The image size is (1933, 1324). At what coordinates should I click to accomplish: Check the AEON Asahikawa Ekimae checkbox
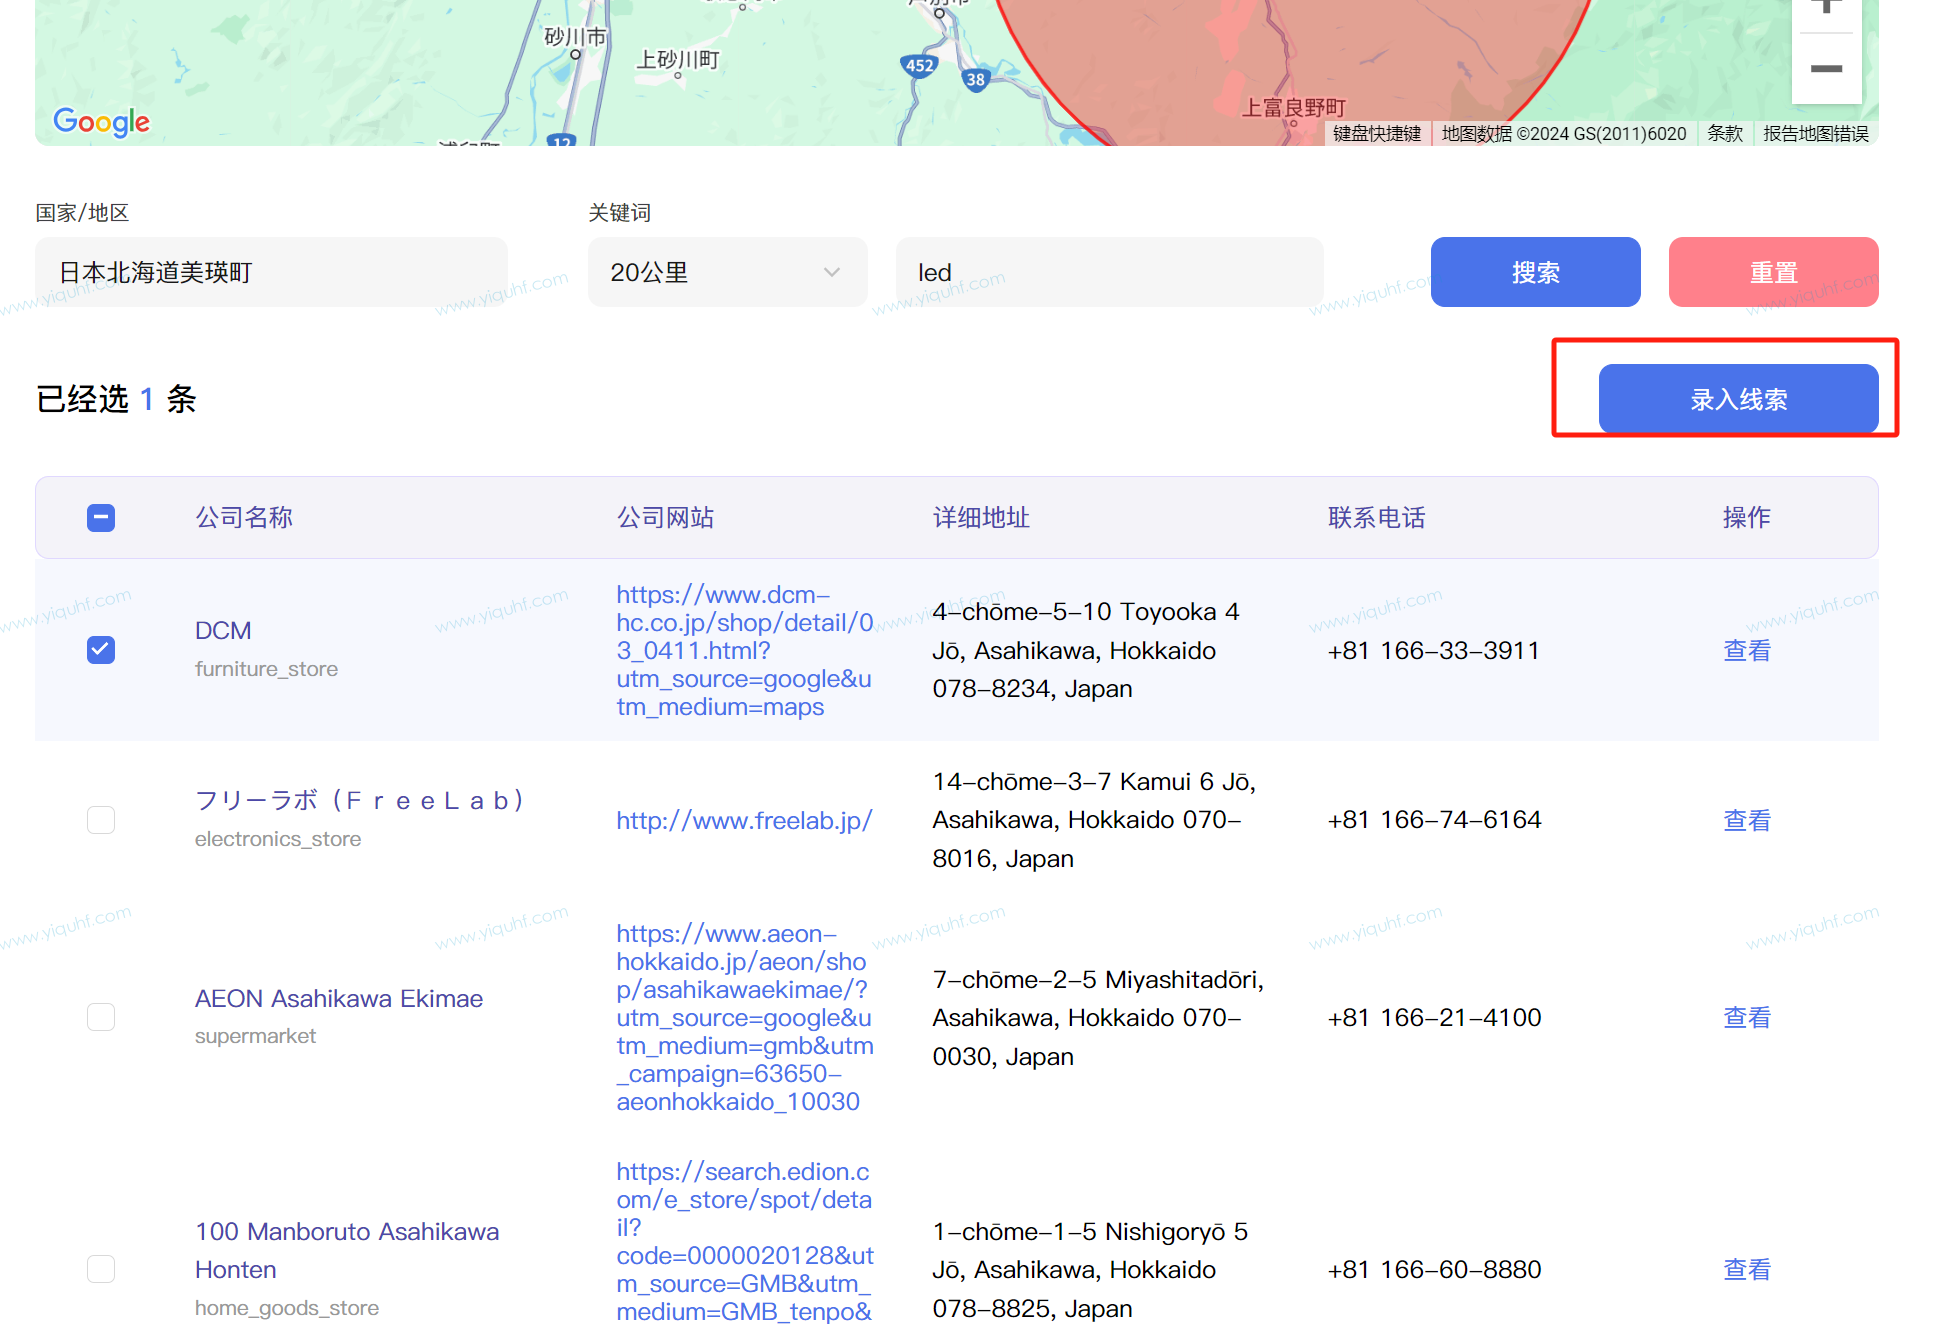101,1017
